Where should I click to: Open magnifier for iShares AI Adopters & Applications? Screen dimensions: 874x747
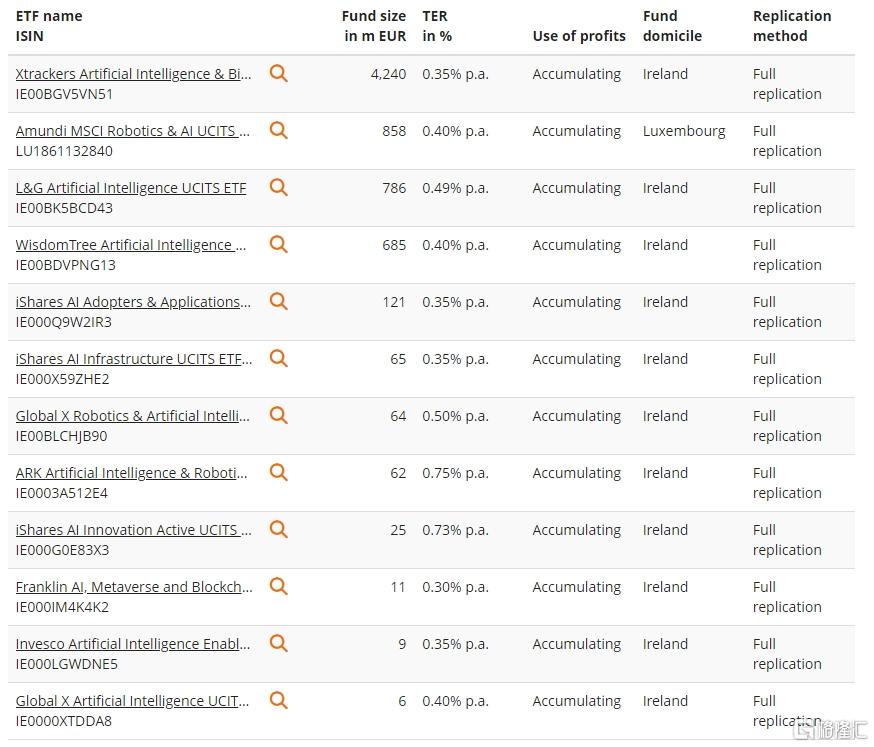[x=279, y=301]
